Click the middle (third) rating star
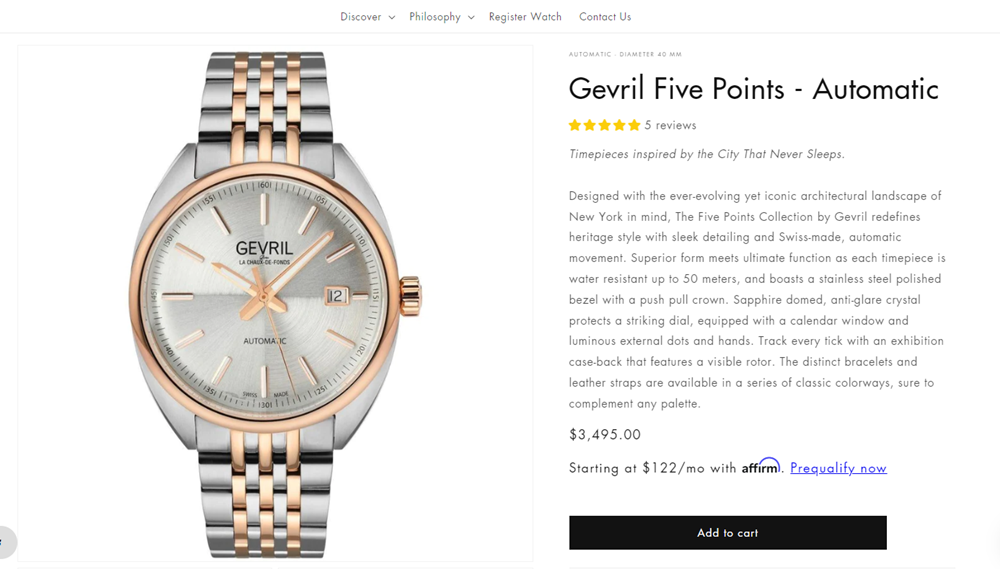 pos(604,126)
